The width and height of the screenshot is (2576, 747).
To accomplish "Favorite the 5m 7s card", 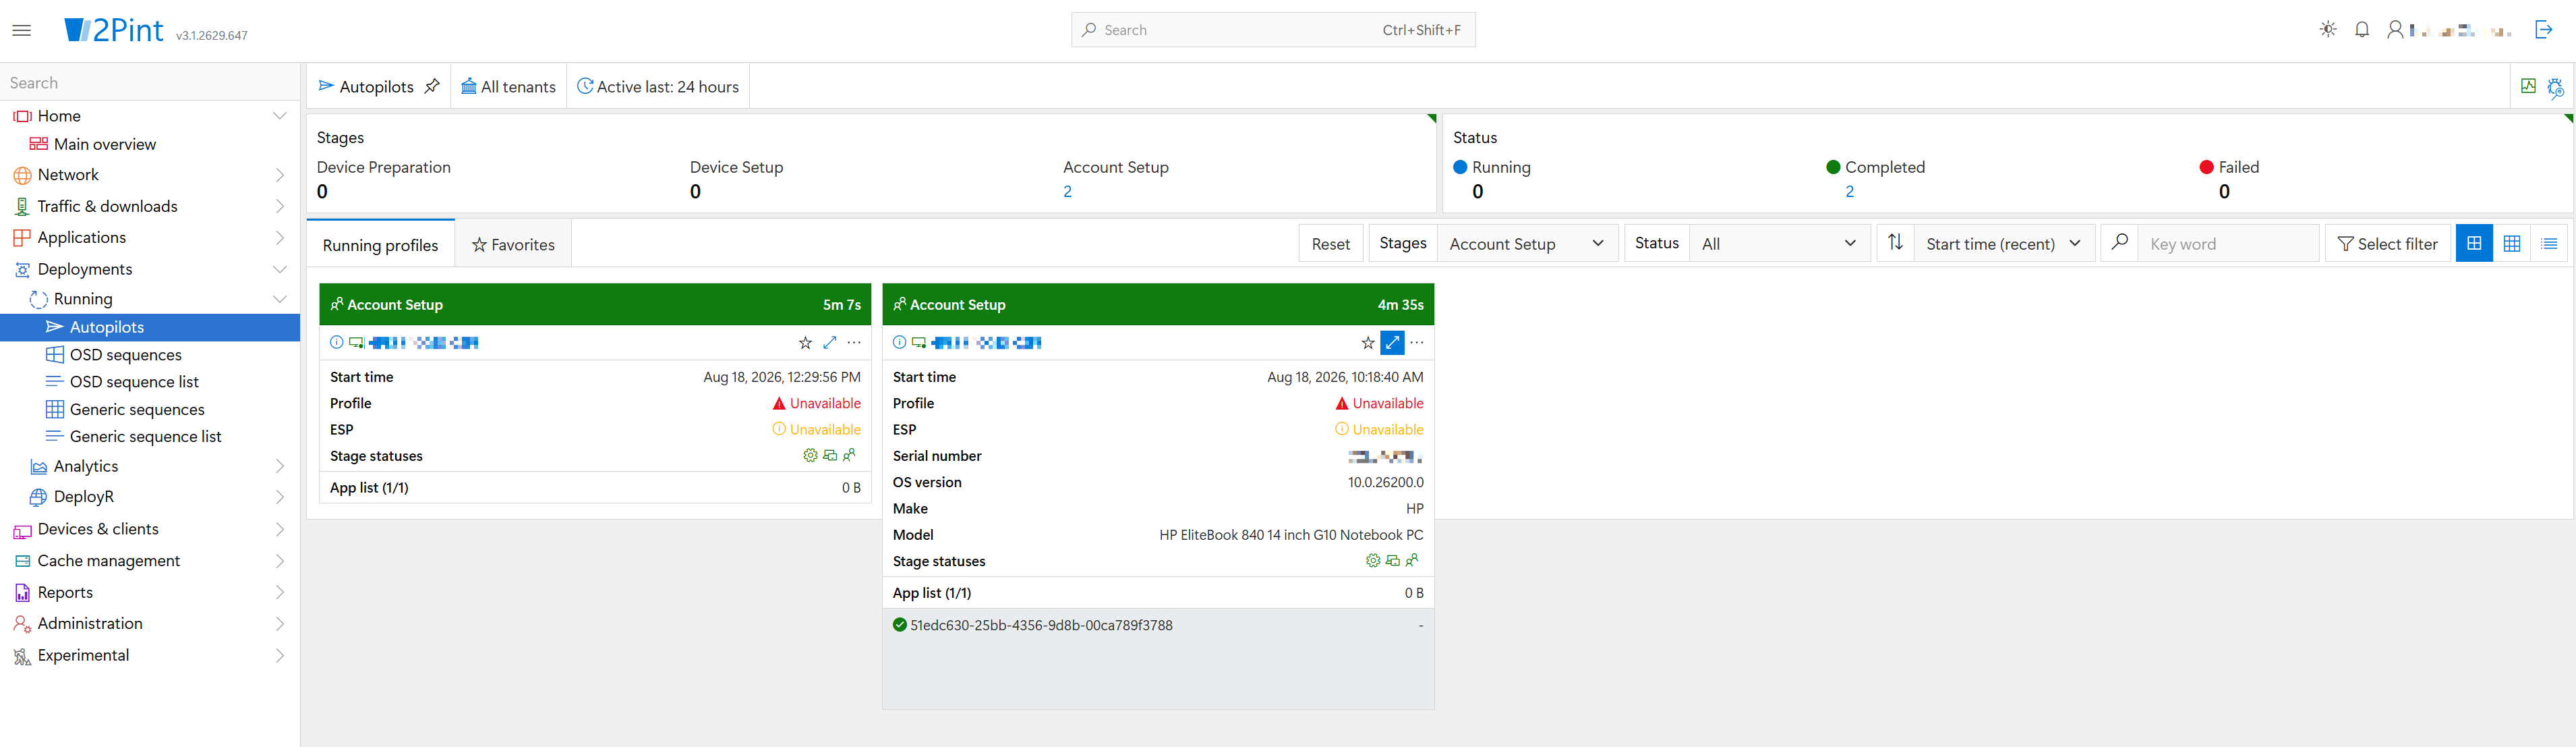I will 805,343.
